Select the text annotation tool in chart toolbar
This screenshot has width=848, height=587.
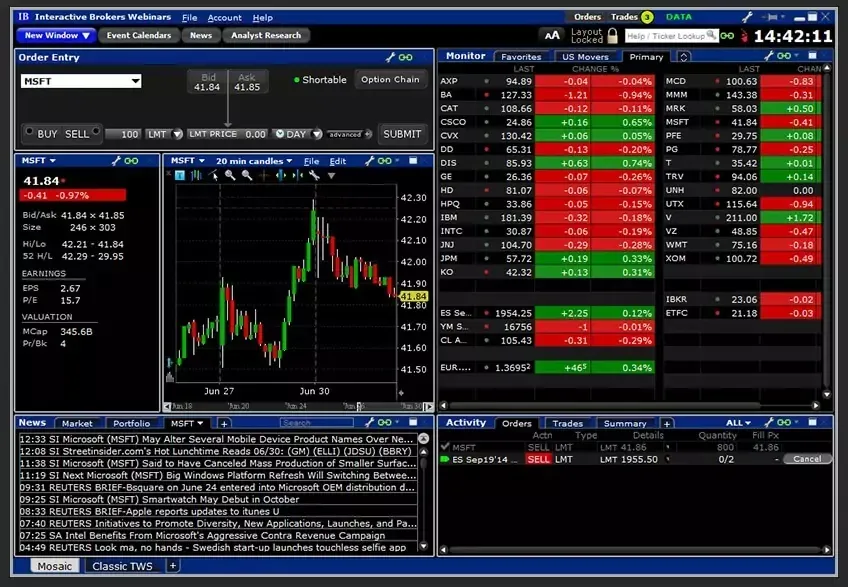(x=180, y=175)
